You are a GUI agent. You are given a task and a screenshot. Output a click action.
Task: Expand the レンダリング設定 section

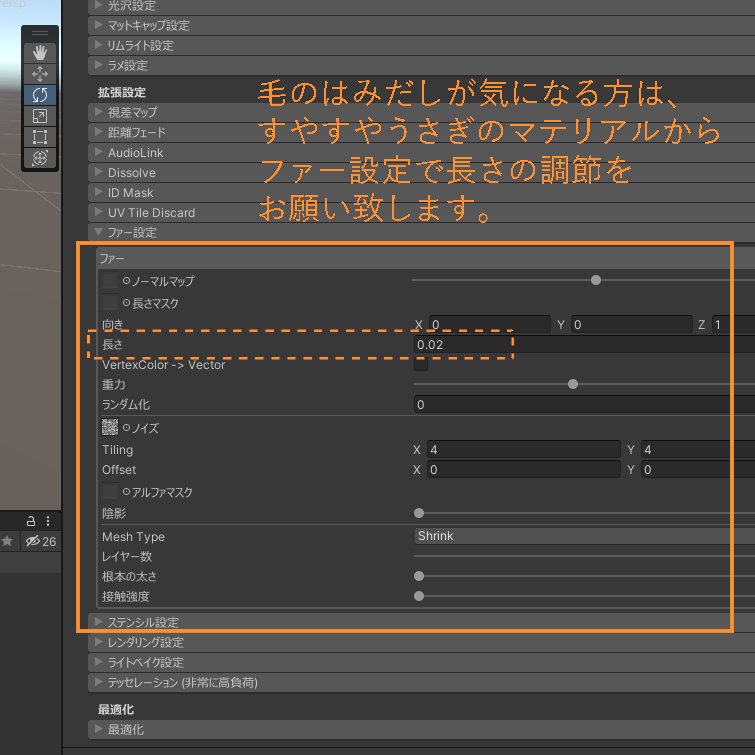(421, 642)
